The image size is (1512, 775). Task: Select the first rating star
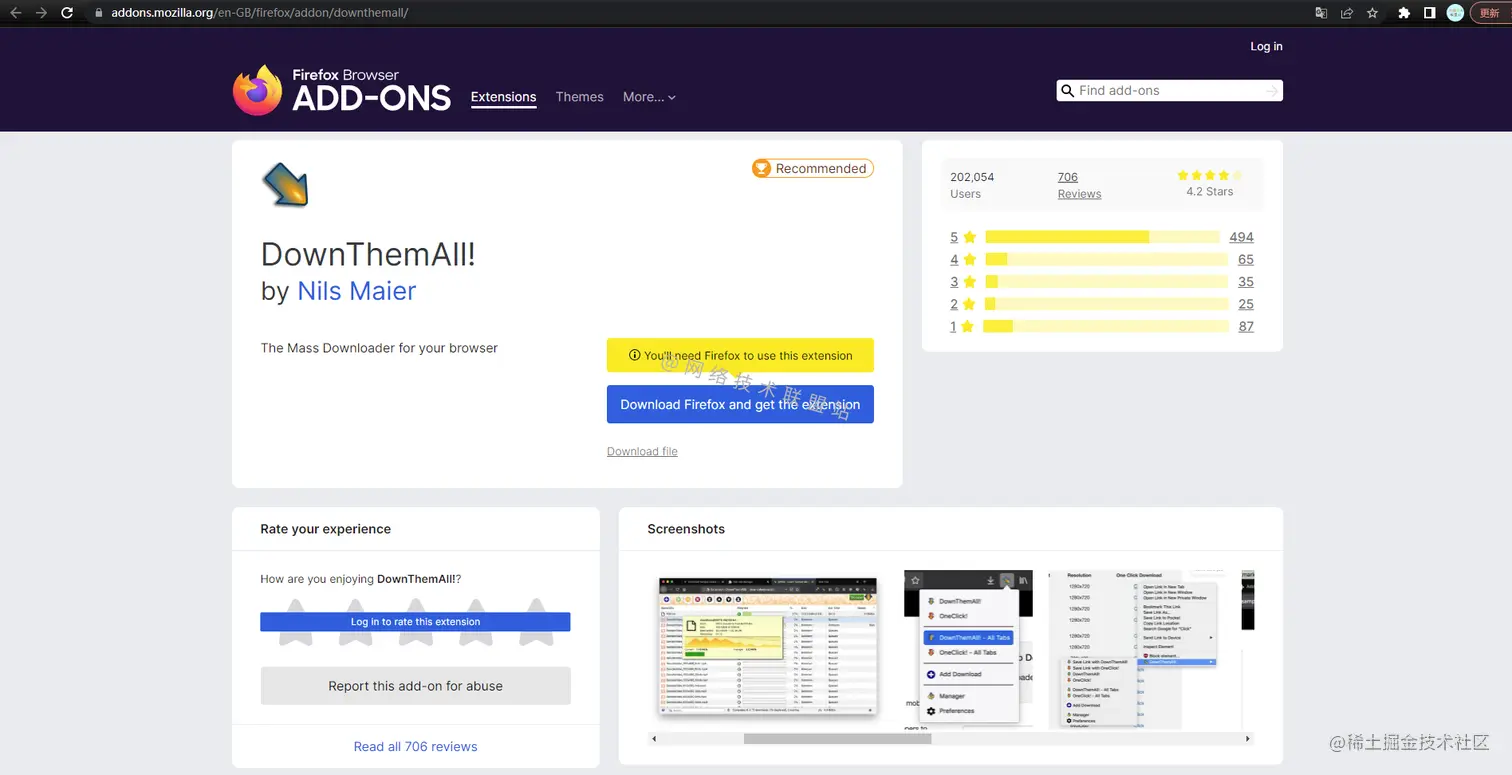tap(296, 622)
